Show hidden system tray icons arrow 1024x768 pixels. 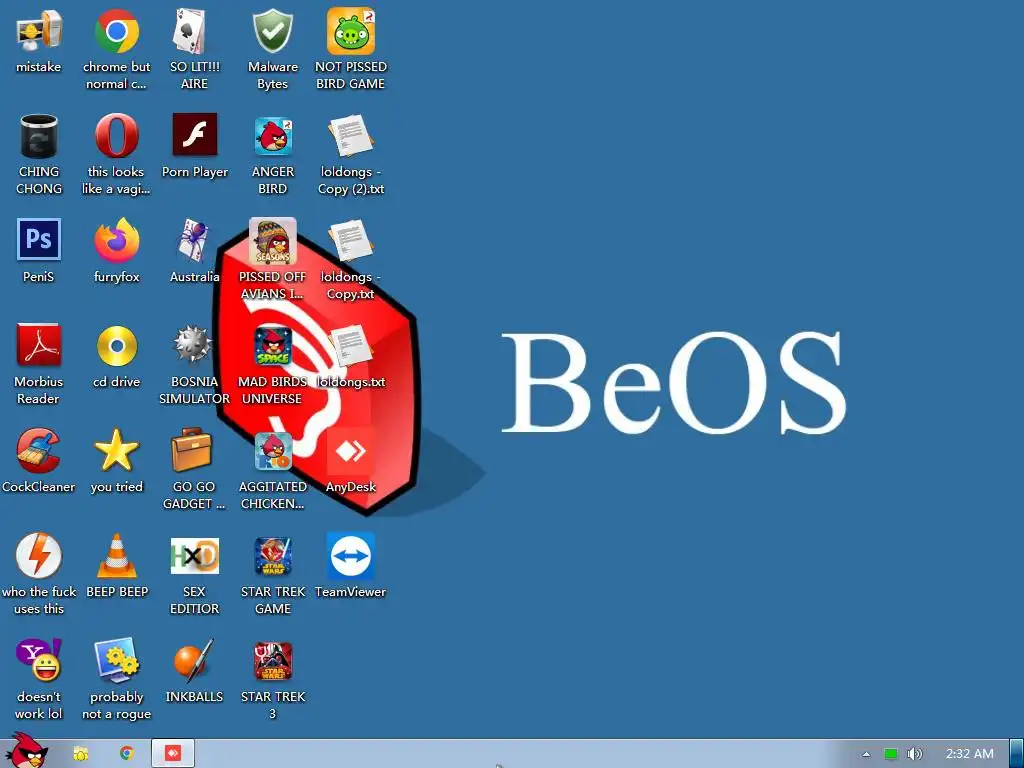tap(866, 754)
